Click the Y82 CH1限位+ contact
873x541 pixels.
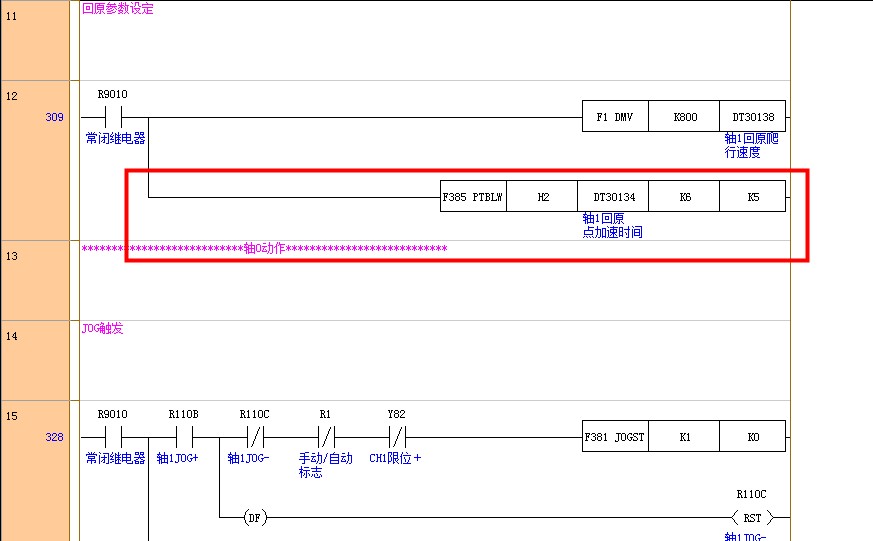[397, 437]
